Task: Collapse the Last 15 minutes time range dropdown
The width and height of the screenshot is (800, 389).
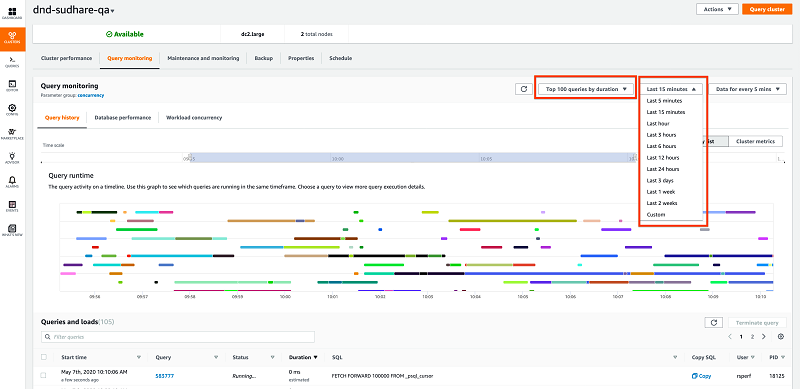Action: tap(671, 89)
